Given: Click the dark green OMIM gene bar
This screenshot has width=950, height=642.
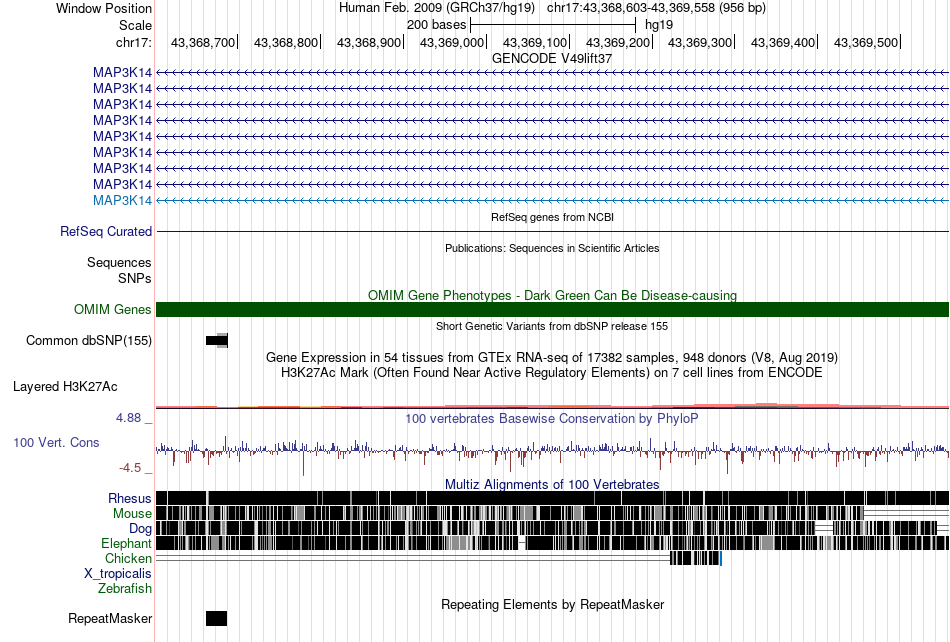Looking at the screenshot, I should pos(552,309).
